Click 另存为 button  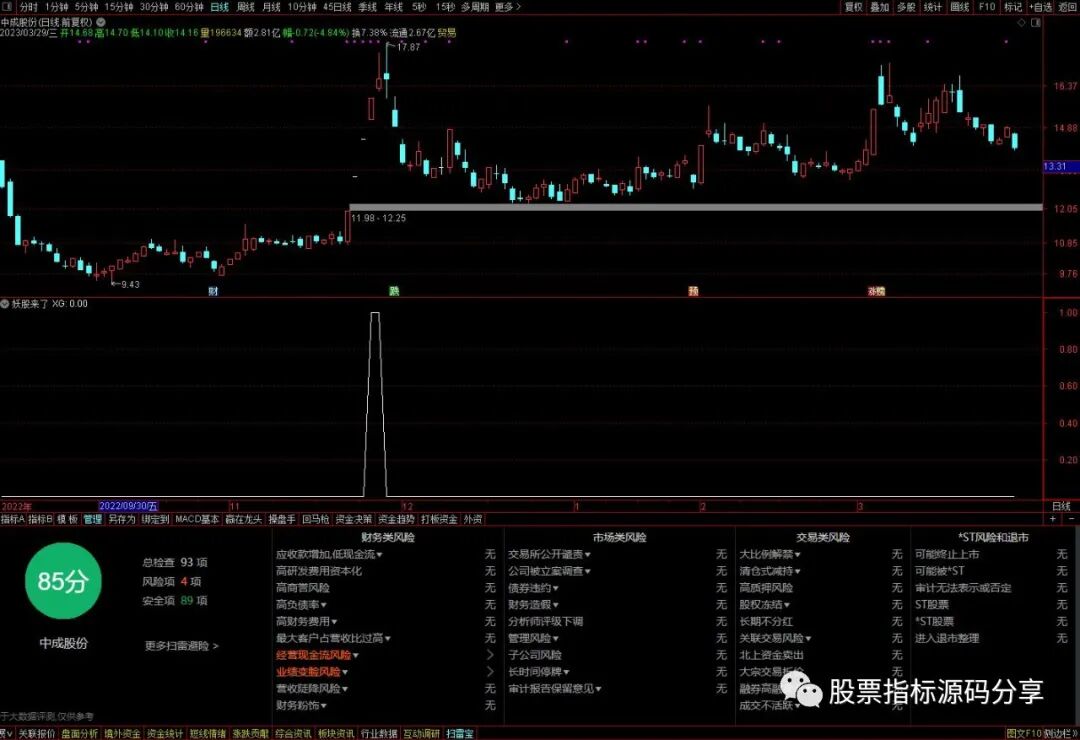click(x=121, y=519)
